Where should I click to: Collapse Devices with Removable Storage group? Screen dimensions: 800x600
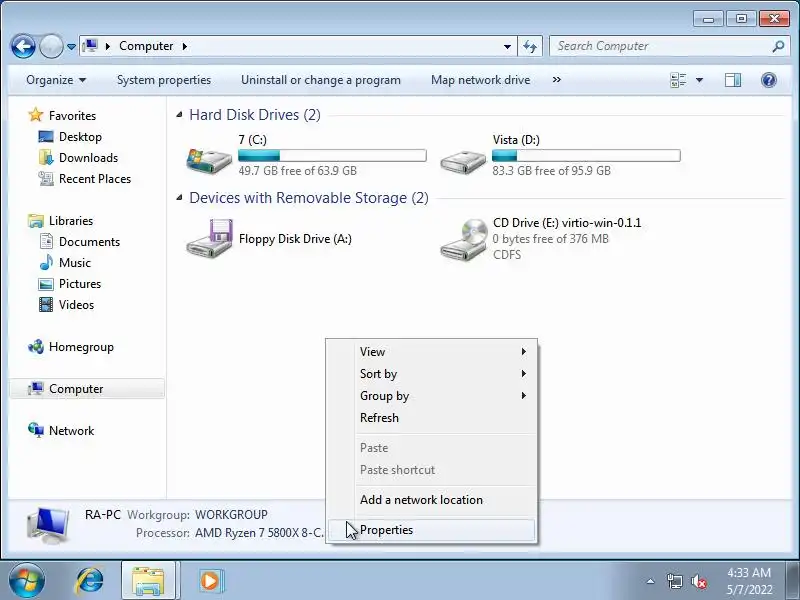coord(179,197)
